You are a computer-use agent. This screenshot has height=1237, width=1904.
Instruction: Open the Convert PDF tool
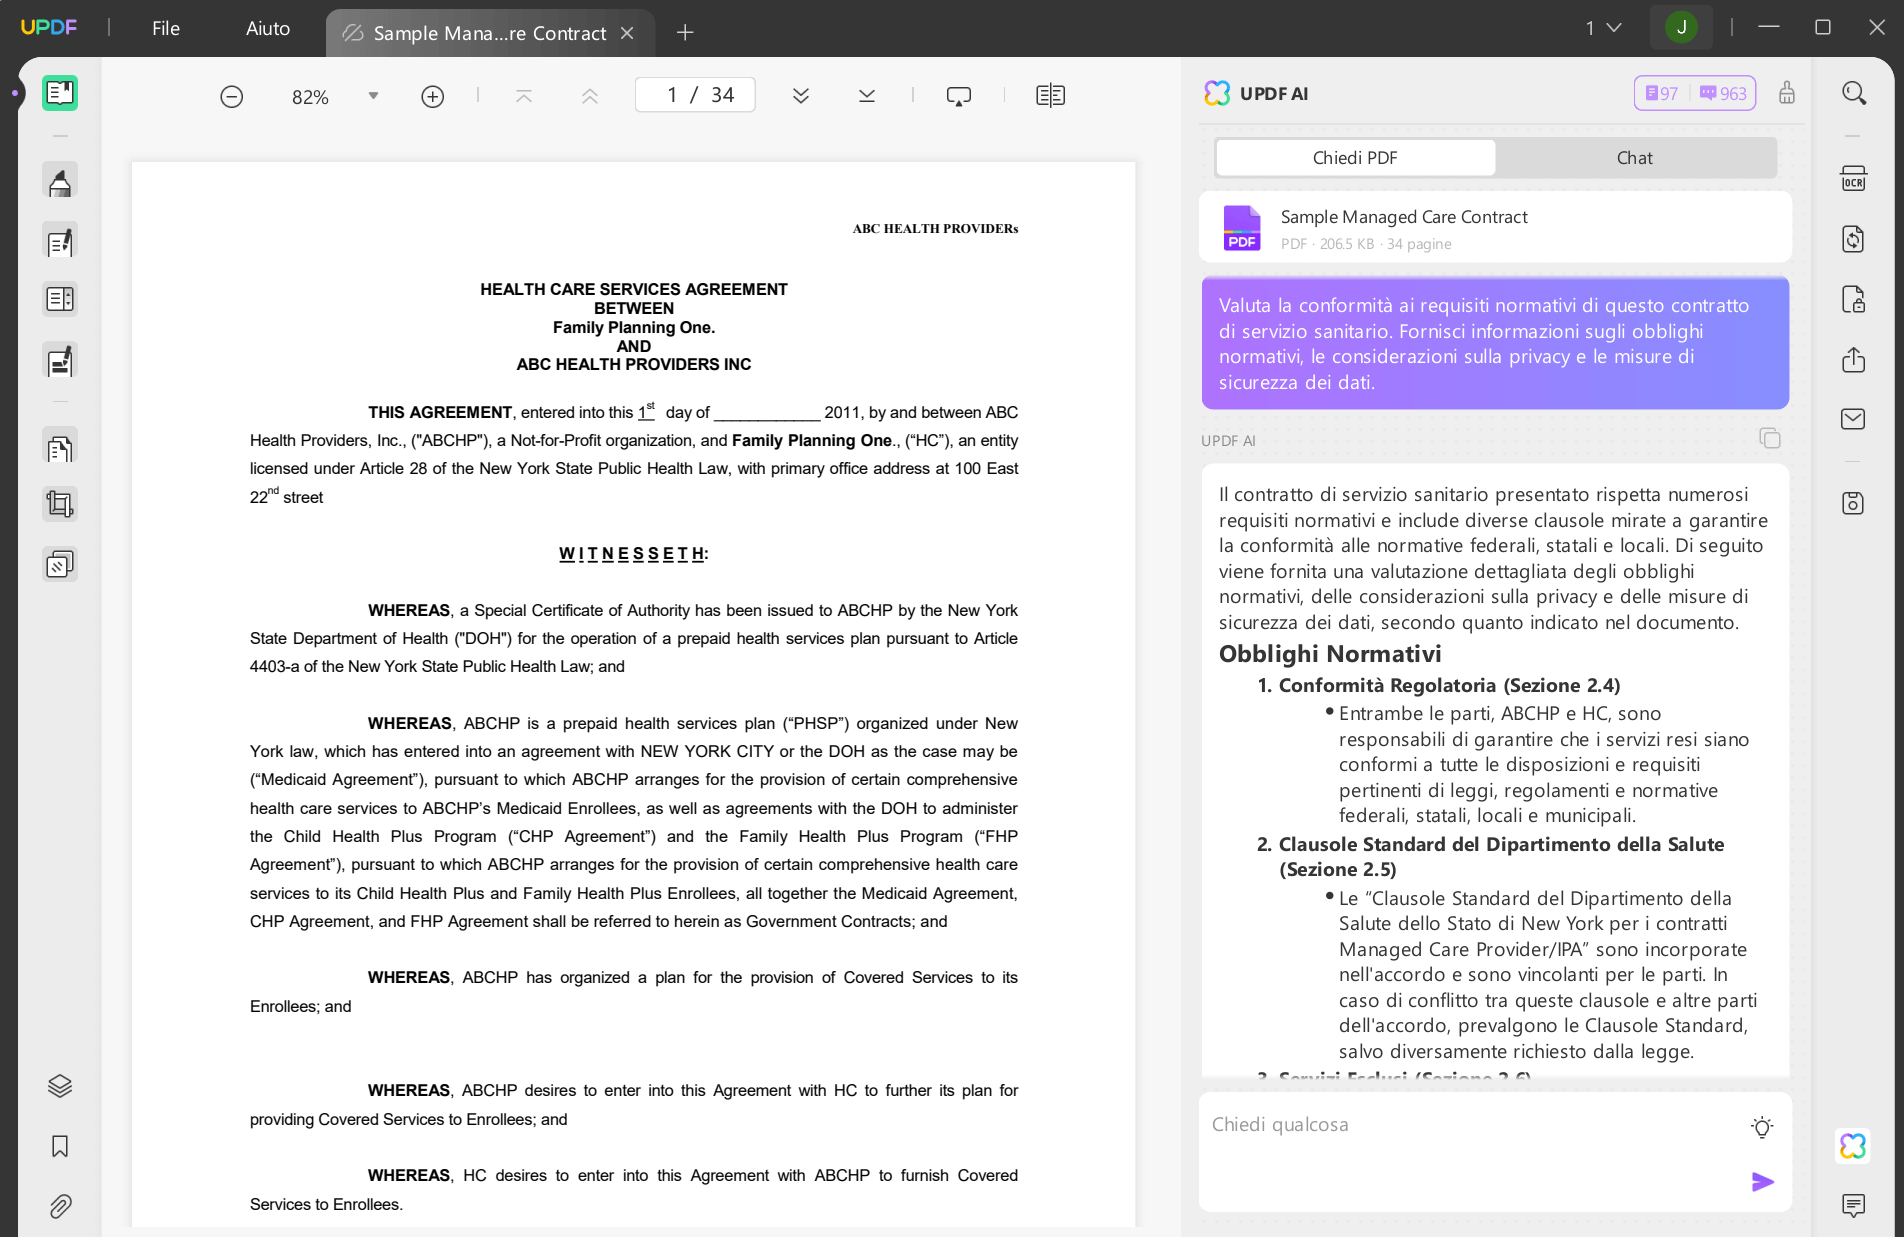tap(1854, 239)
